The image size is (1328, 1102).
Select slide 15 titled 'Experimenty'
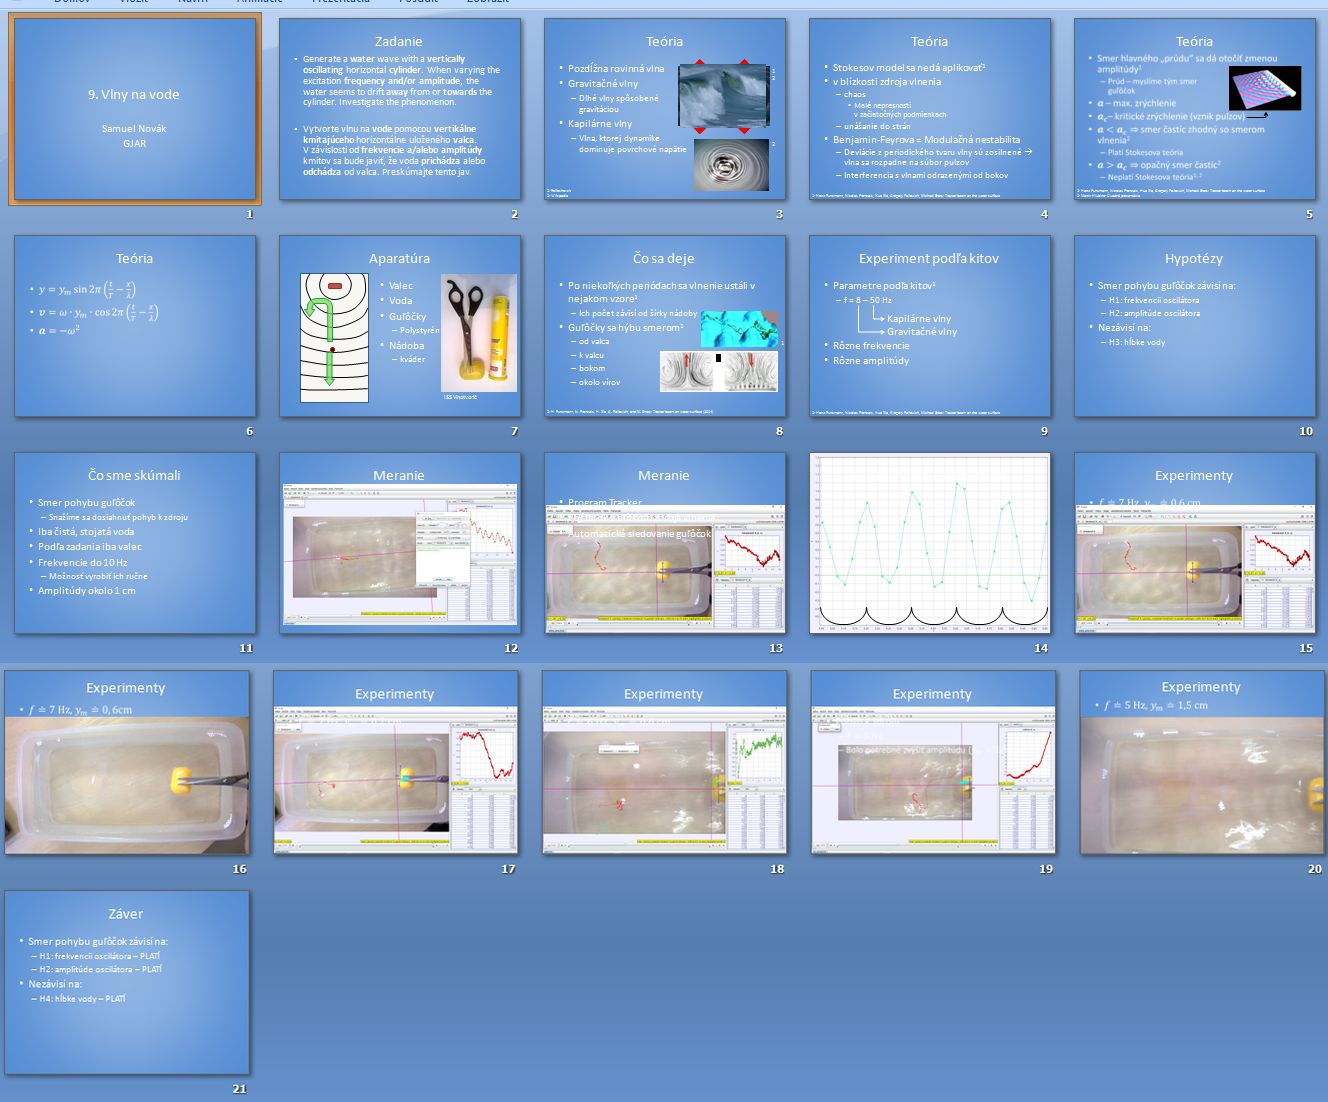(x=1195, y=543)
